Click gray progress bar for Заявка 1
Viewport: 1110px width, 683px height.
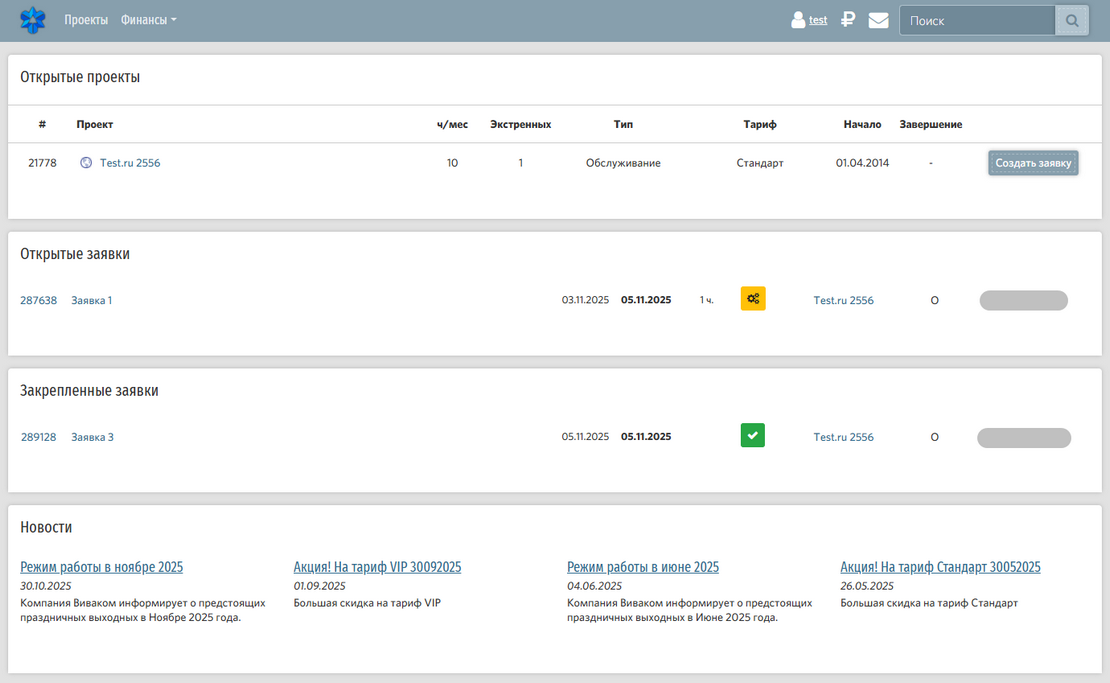(x=1023, y=300)
